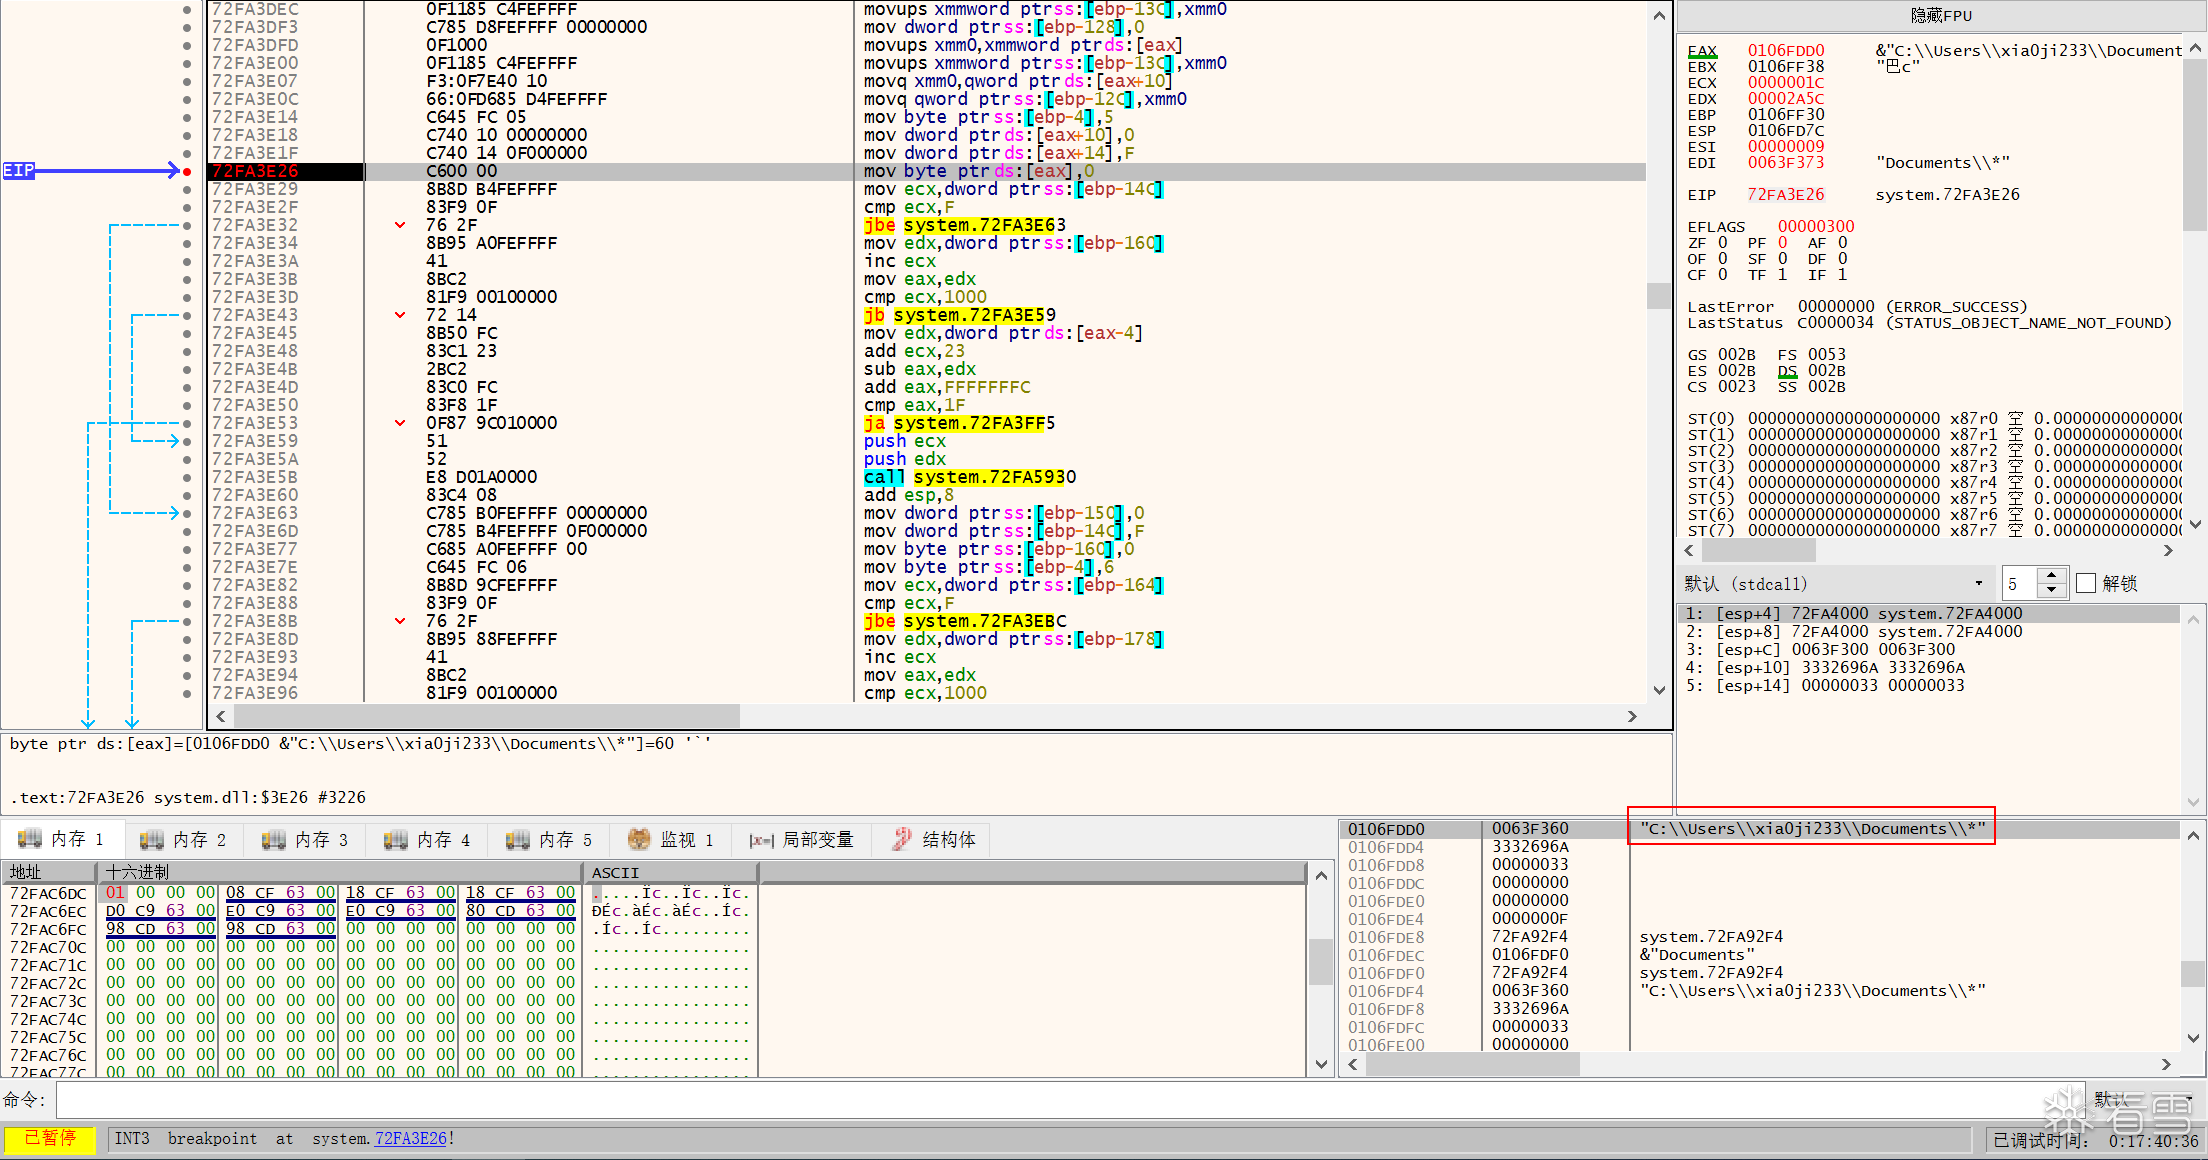Click red jump arrow at 72FA3E32
The height and width of the screenshot is (1160, 2208).
[x=400, y=225]
